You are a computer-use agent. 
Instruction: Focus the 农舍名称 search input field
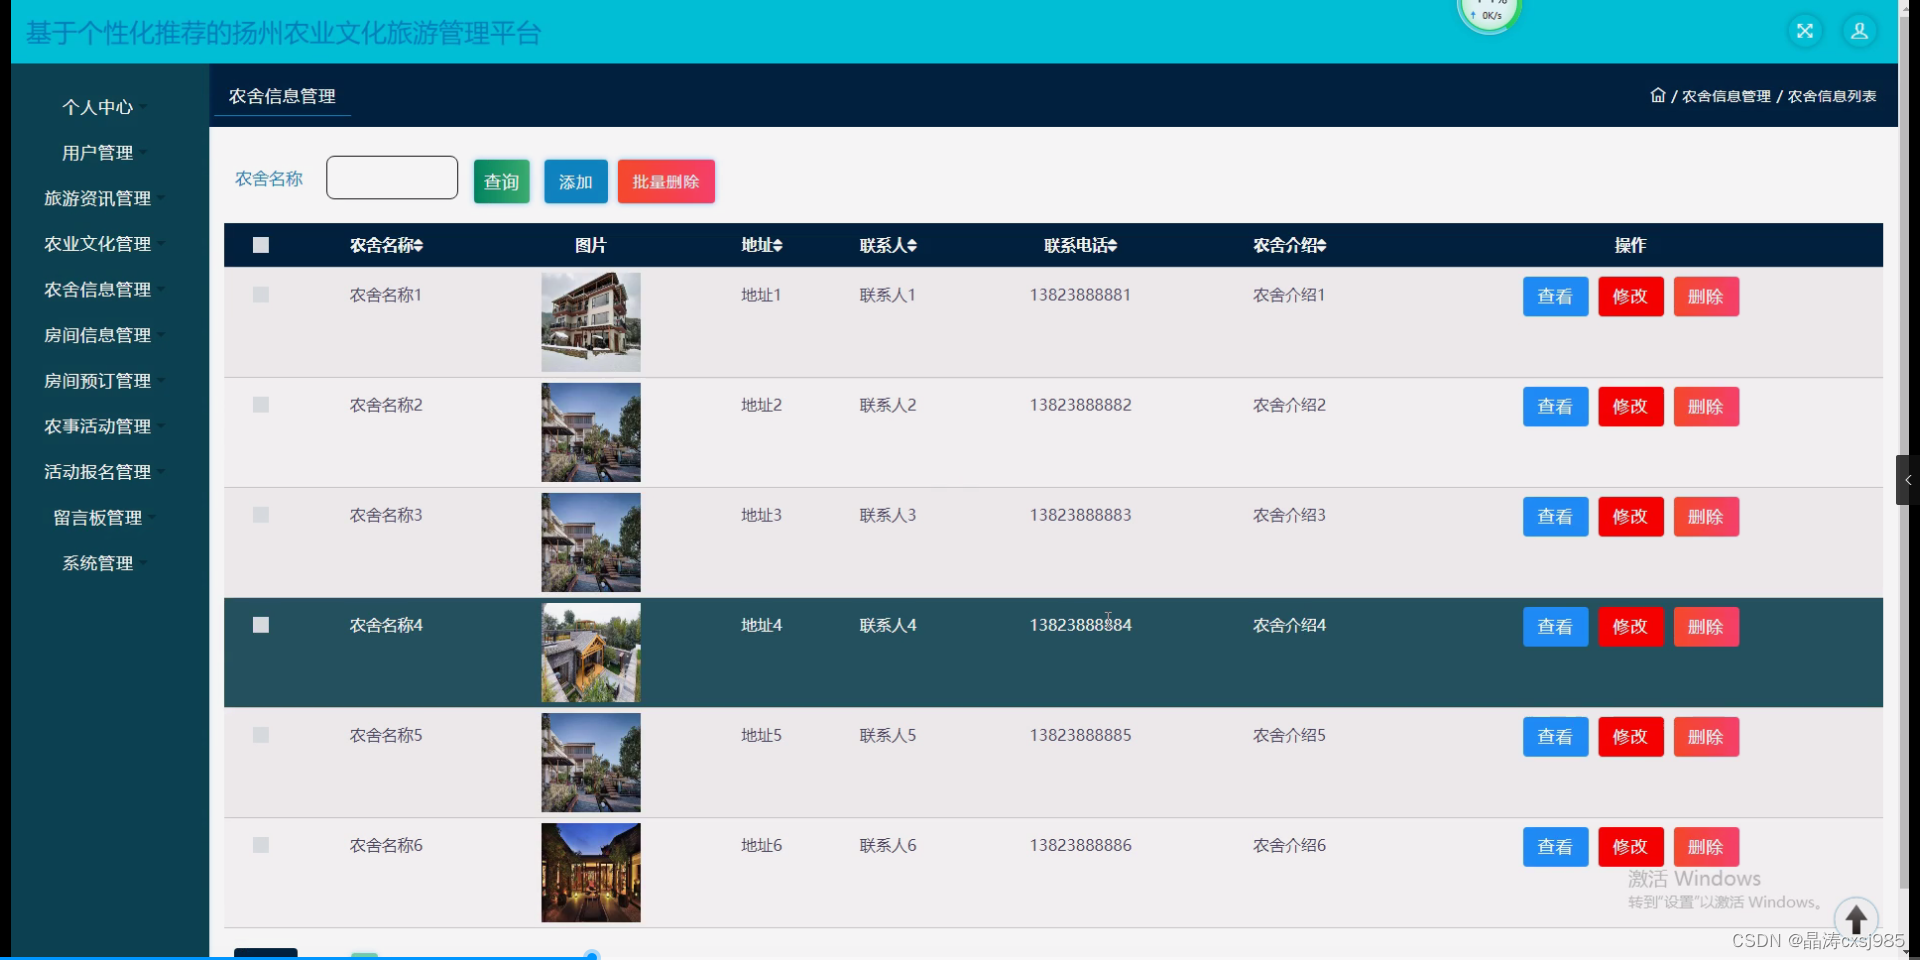[x=392, y=178]
